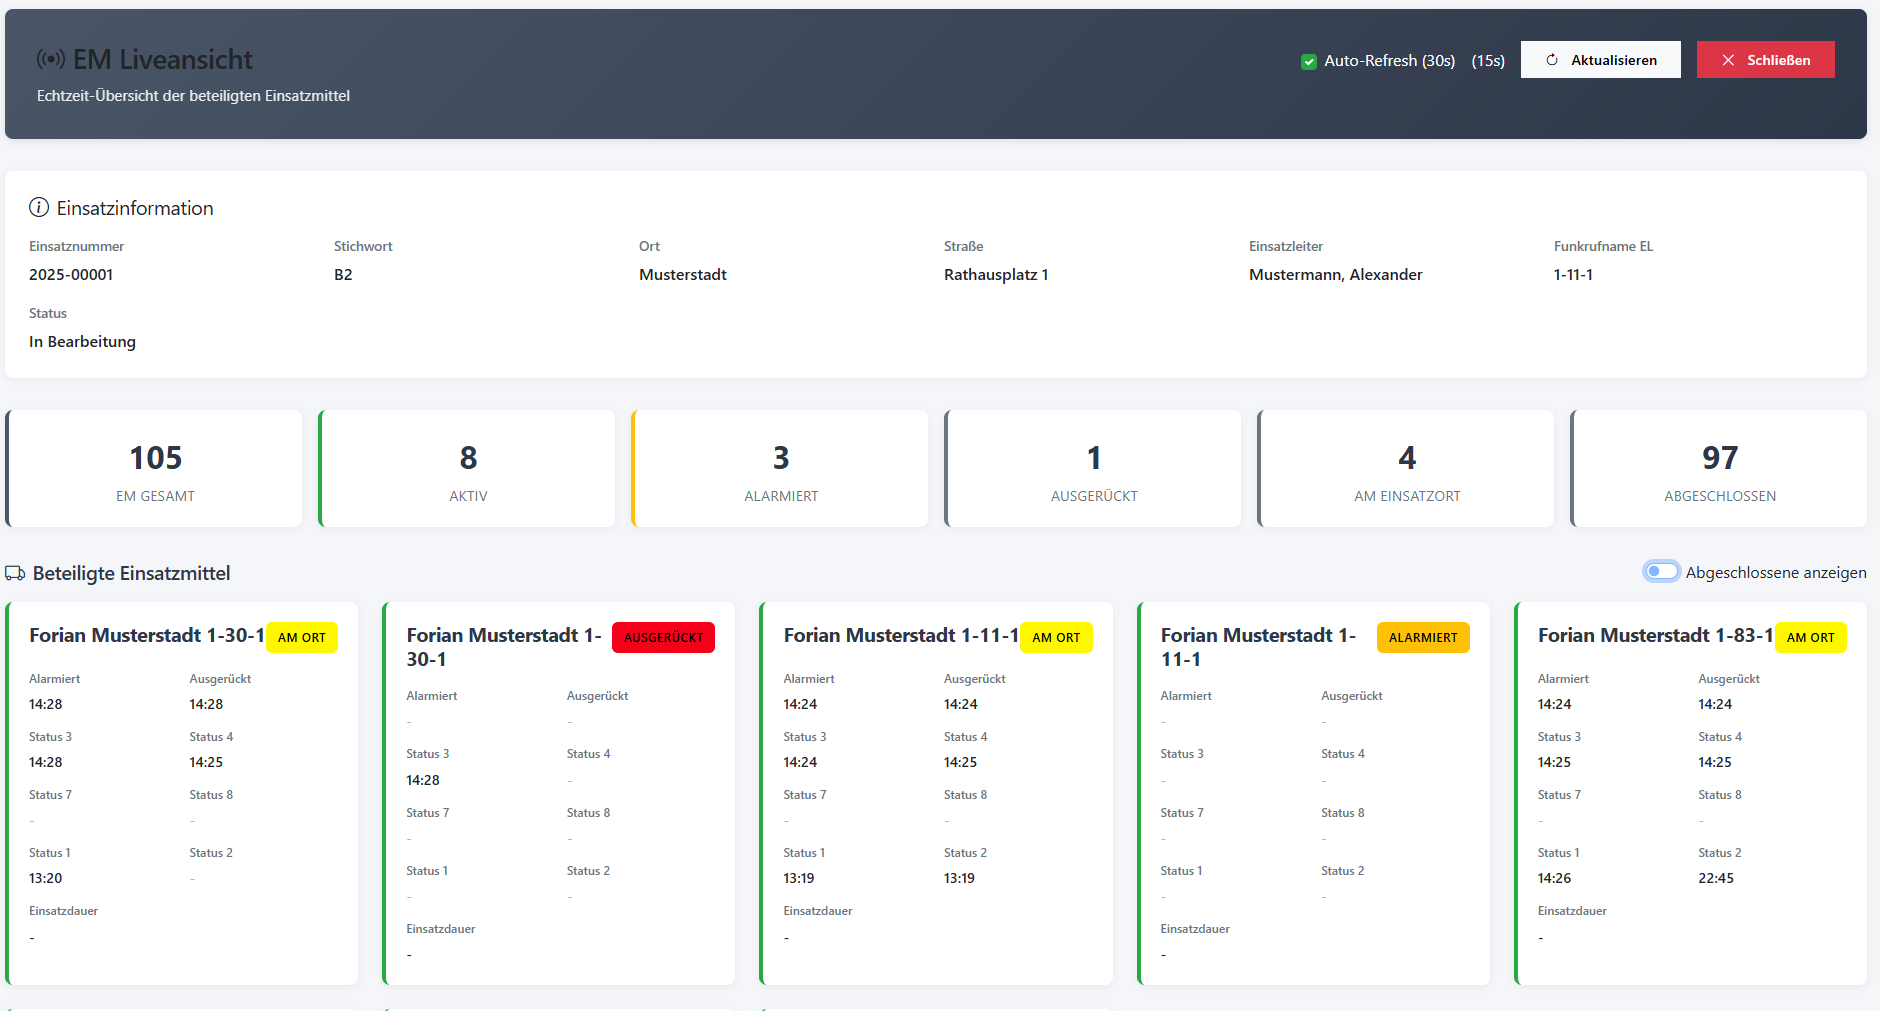Select the 4 Am Einsatzort stat card

[x=1407, y=469]
